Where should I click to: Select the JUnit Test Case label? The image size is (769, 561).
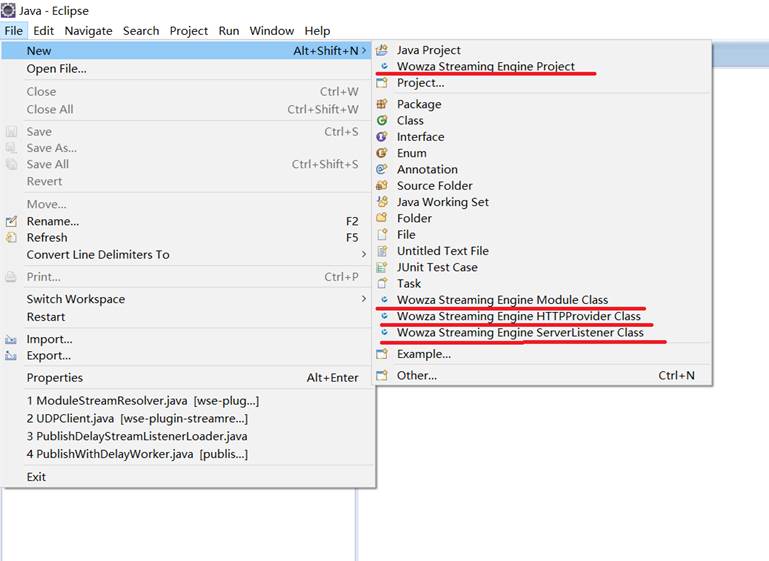pos(437,267)
